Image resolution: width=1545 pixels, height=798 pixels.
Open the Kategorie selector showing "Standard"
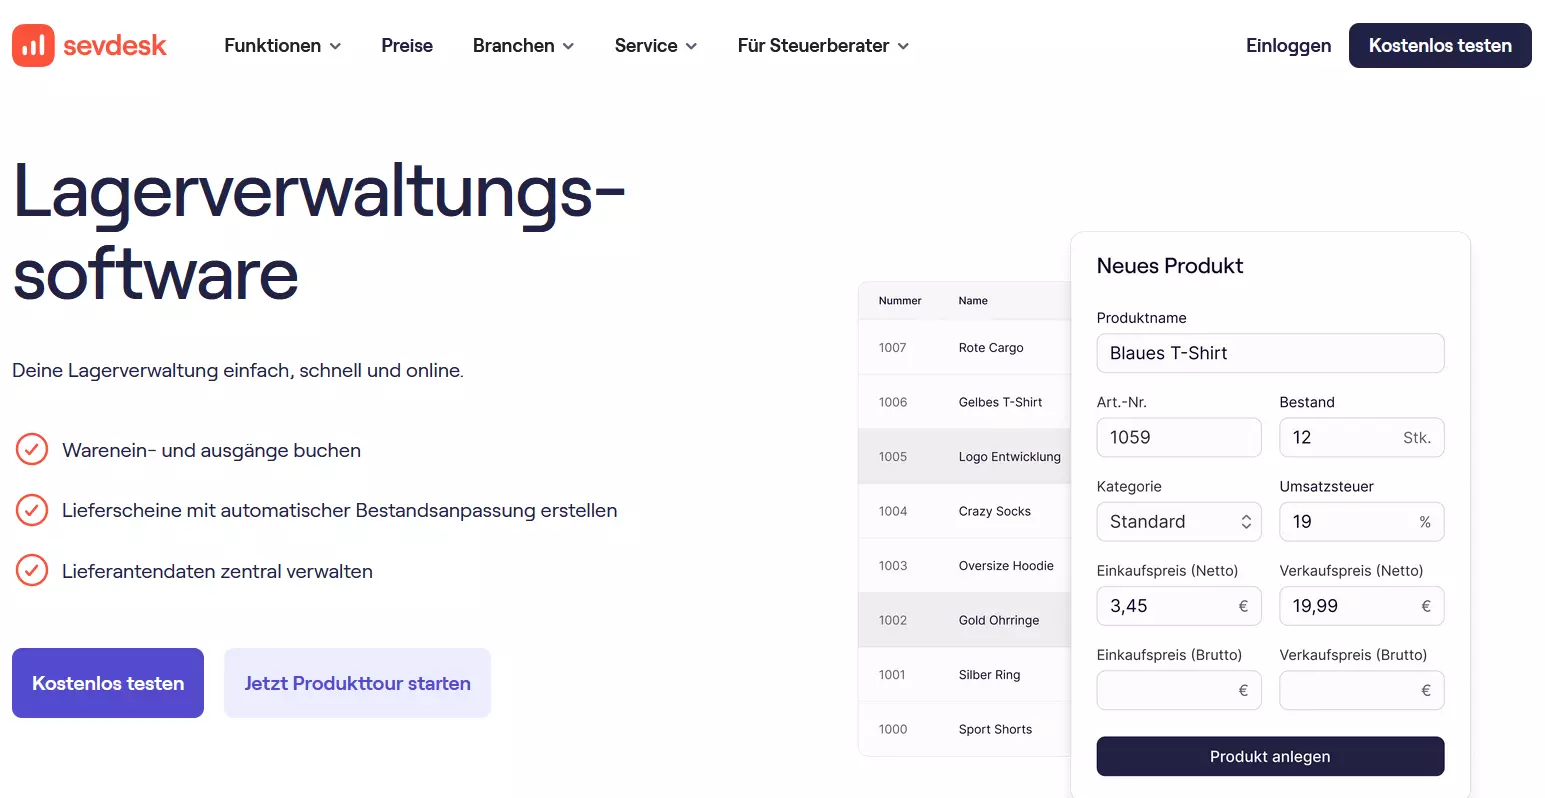tap(1178, 521)
